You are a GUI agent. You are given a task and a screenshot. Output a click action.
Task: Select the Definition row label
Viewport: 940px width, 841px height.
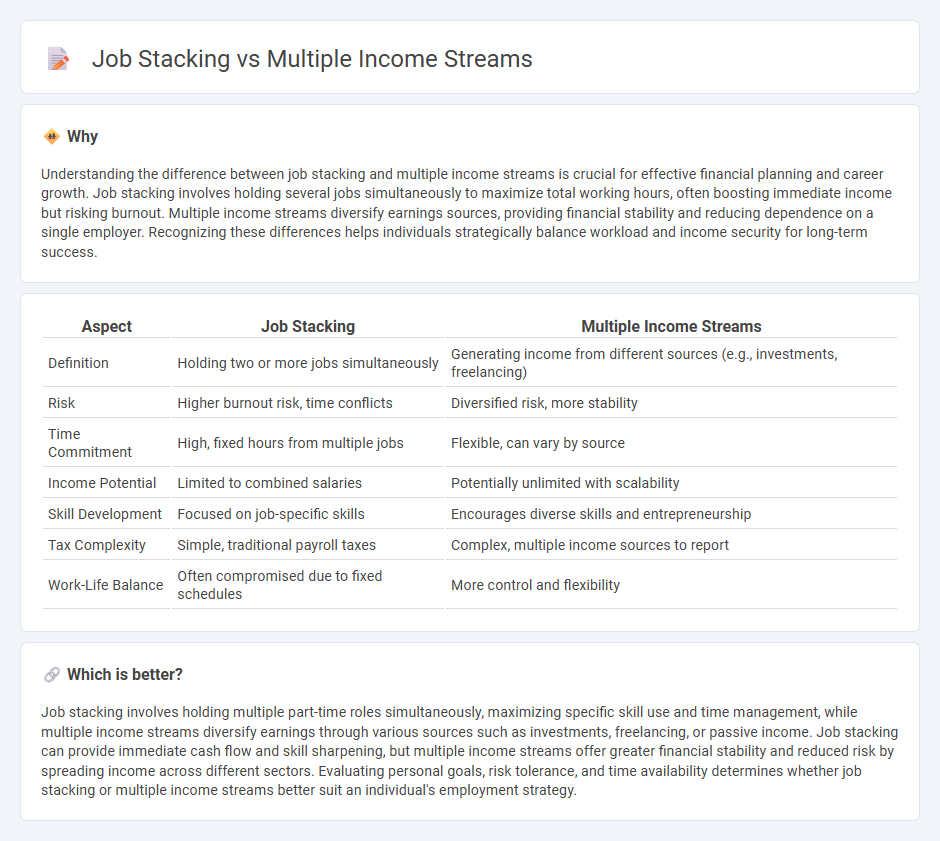click(x=79, y=363)
